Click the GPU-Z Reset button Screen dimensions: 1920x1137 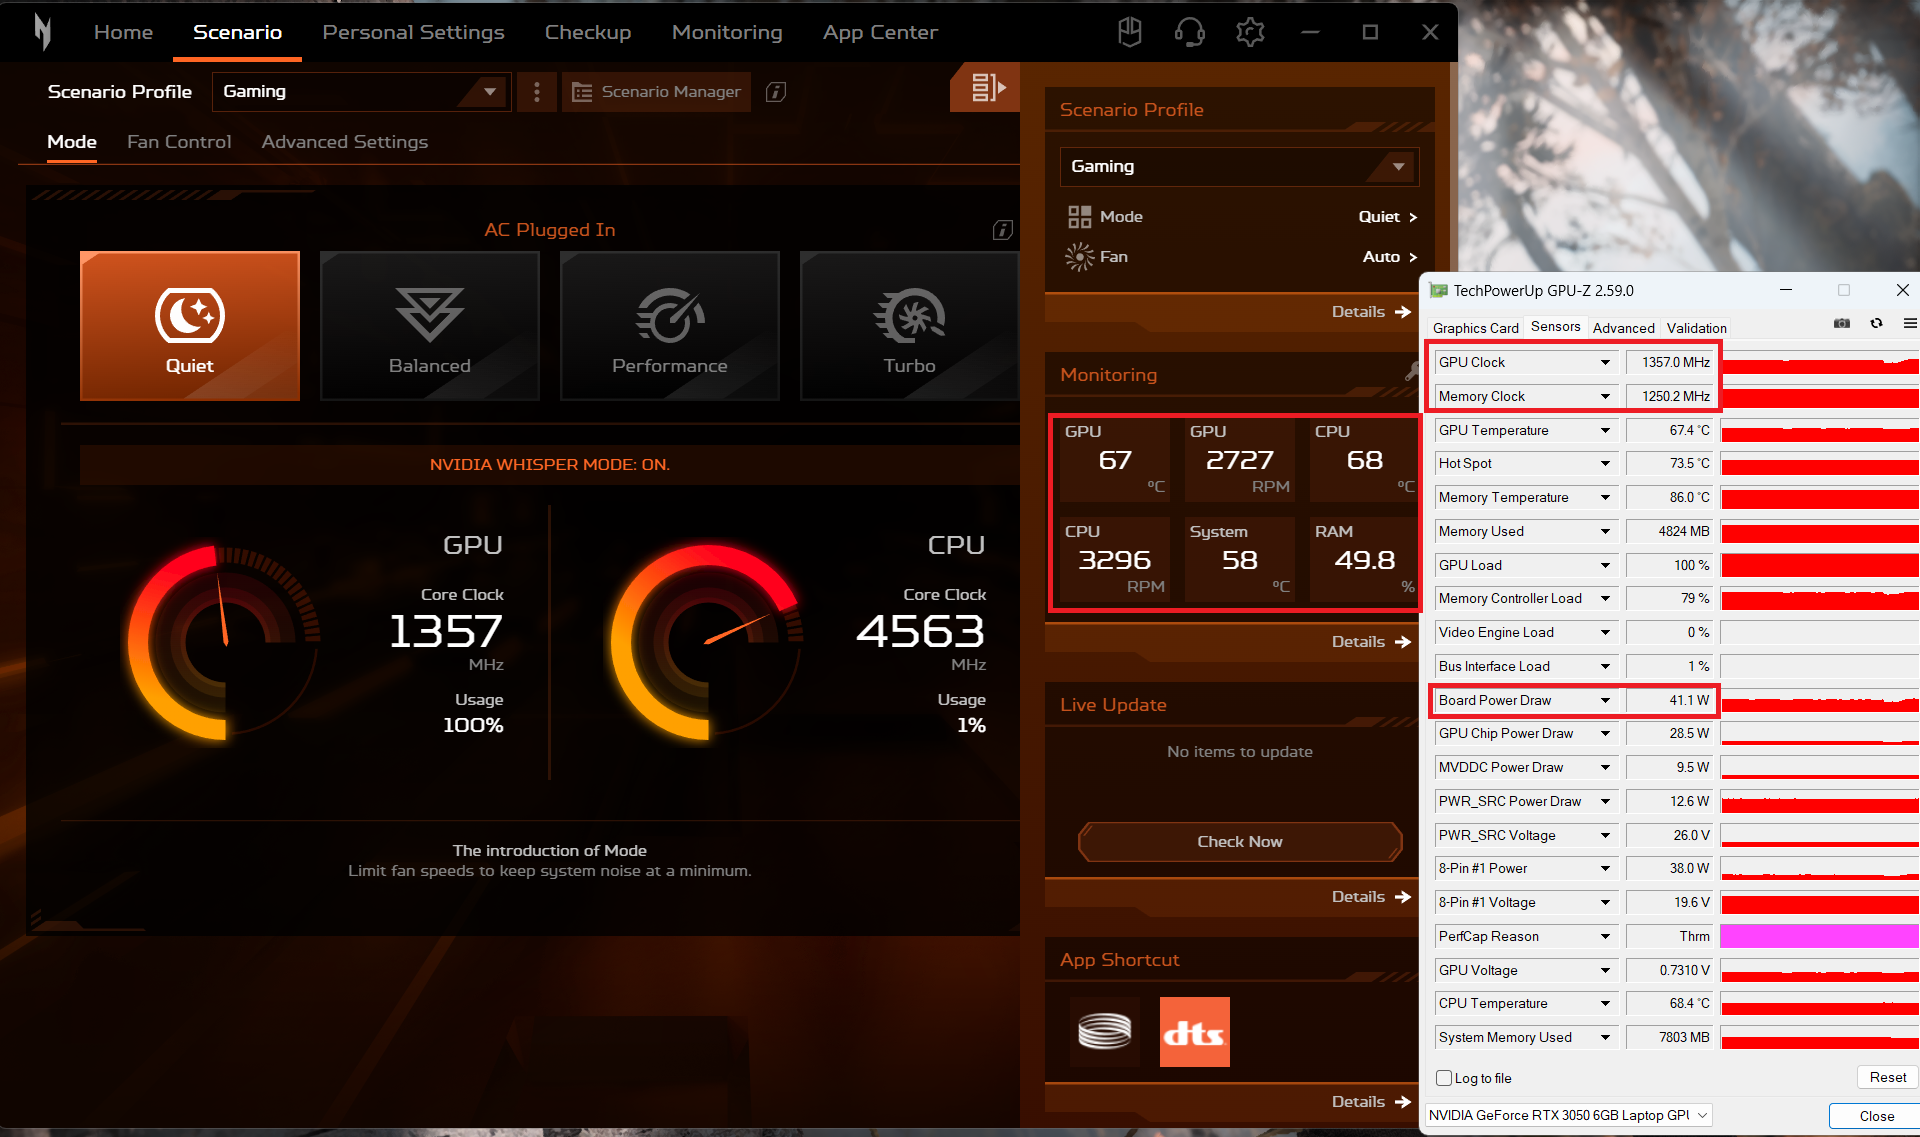click(x=1887, y=1077)
